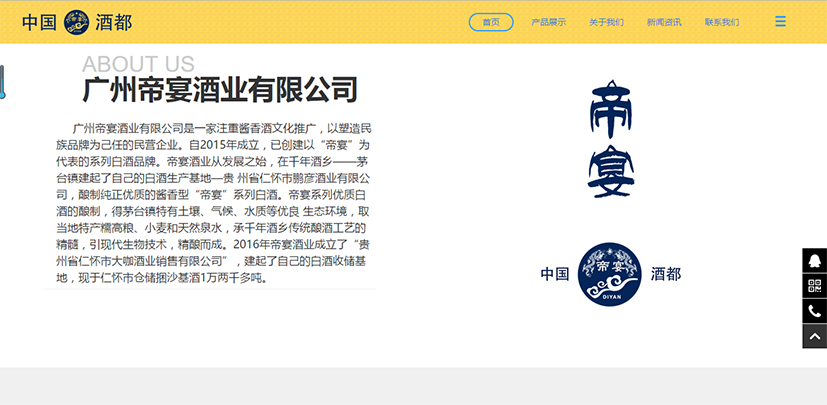Viewport: 827px width, 405px height.
Task: Click the ABOUT US heading
Action: (138, 64)
